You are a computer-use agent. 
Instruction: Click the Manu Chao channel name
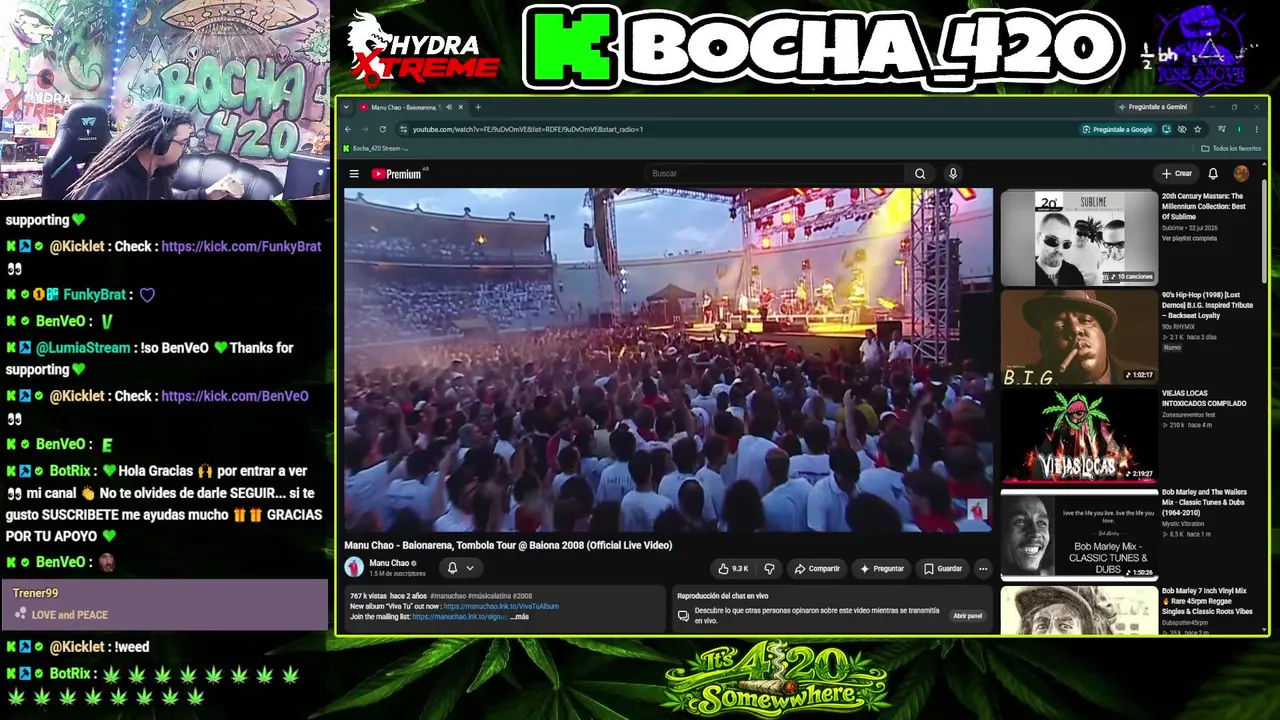[x=389, y=563]
